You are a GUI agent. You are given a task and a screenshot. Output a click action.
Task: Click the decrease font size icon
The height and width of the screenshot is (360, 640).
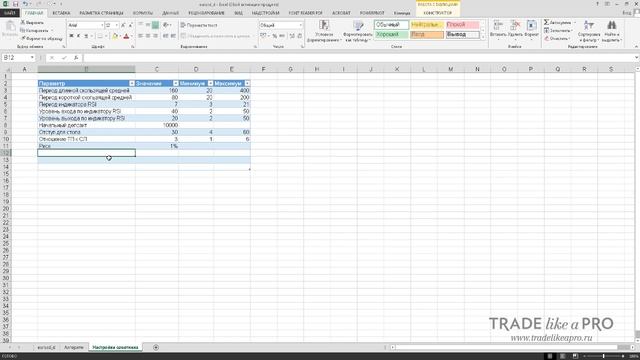(x=130, y=25)
